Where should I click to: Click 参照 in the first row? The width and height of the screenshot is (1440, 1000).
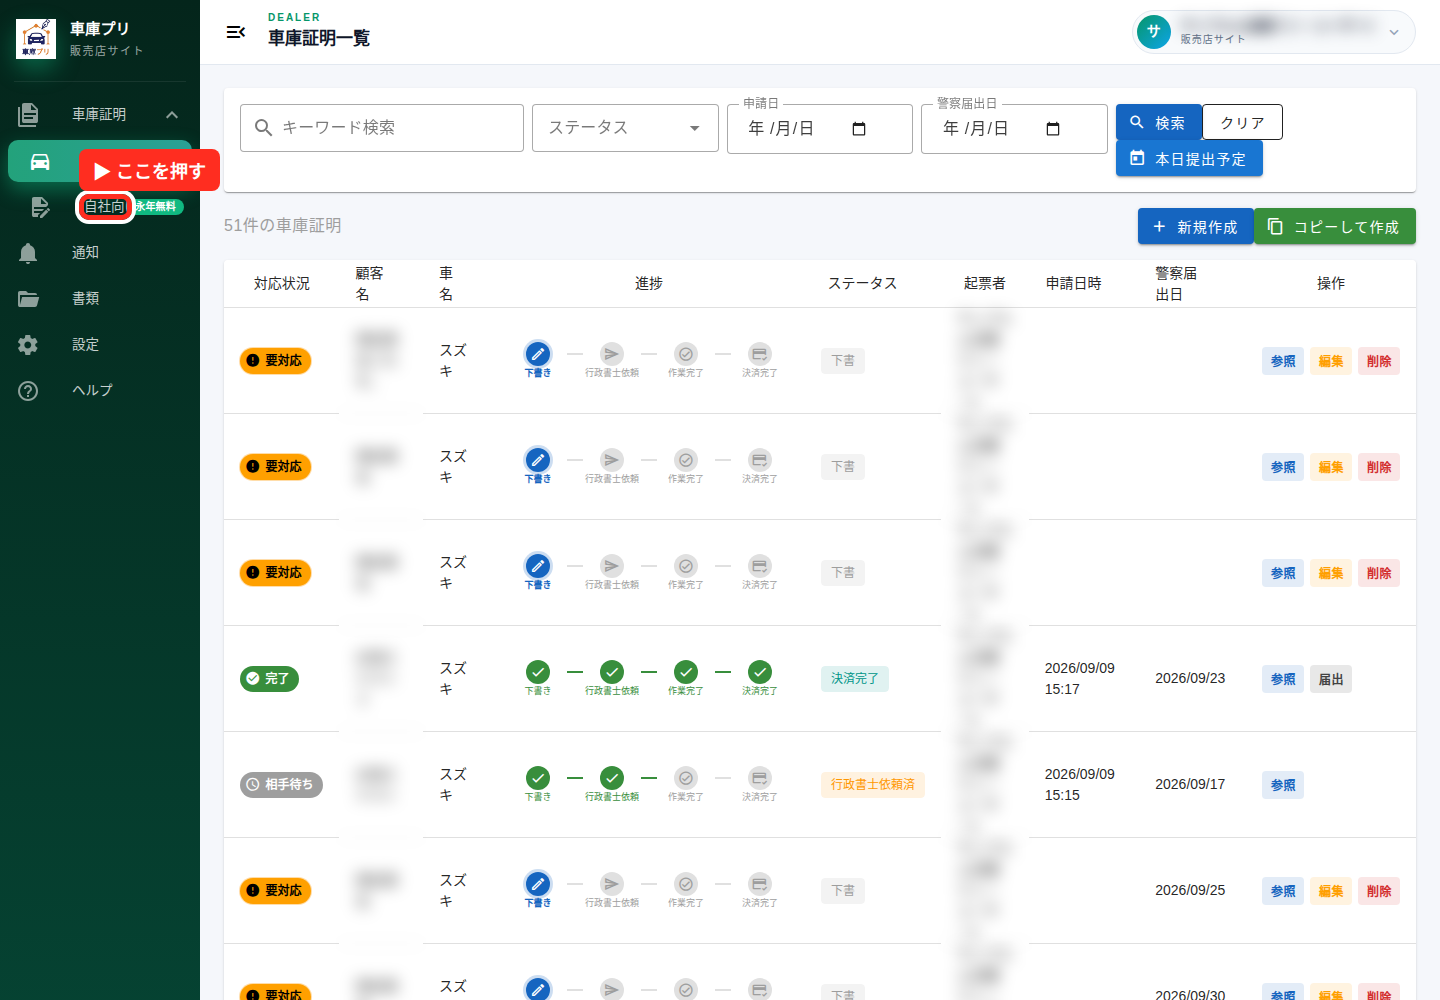pos(1283,361)
